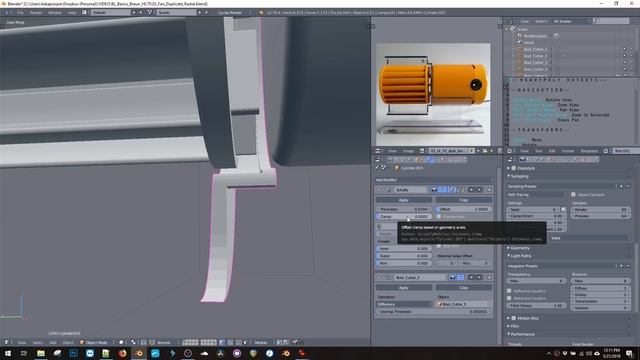Toggle Bool_Cutter_5 modifier render visibility

452,278
